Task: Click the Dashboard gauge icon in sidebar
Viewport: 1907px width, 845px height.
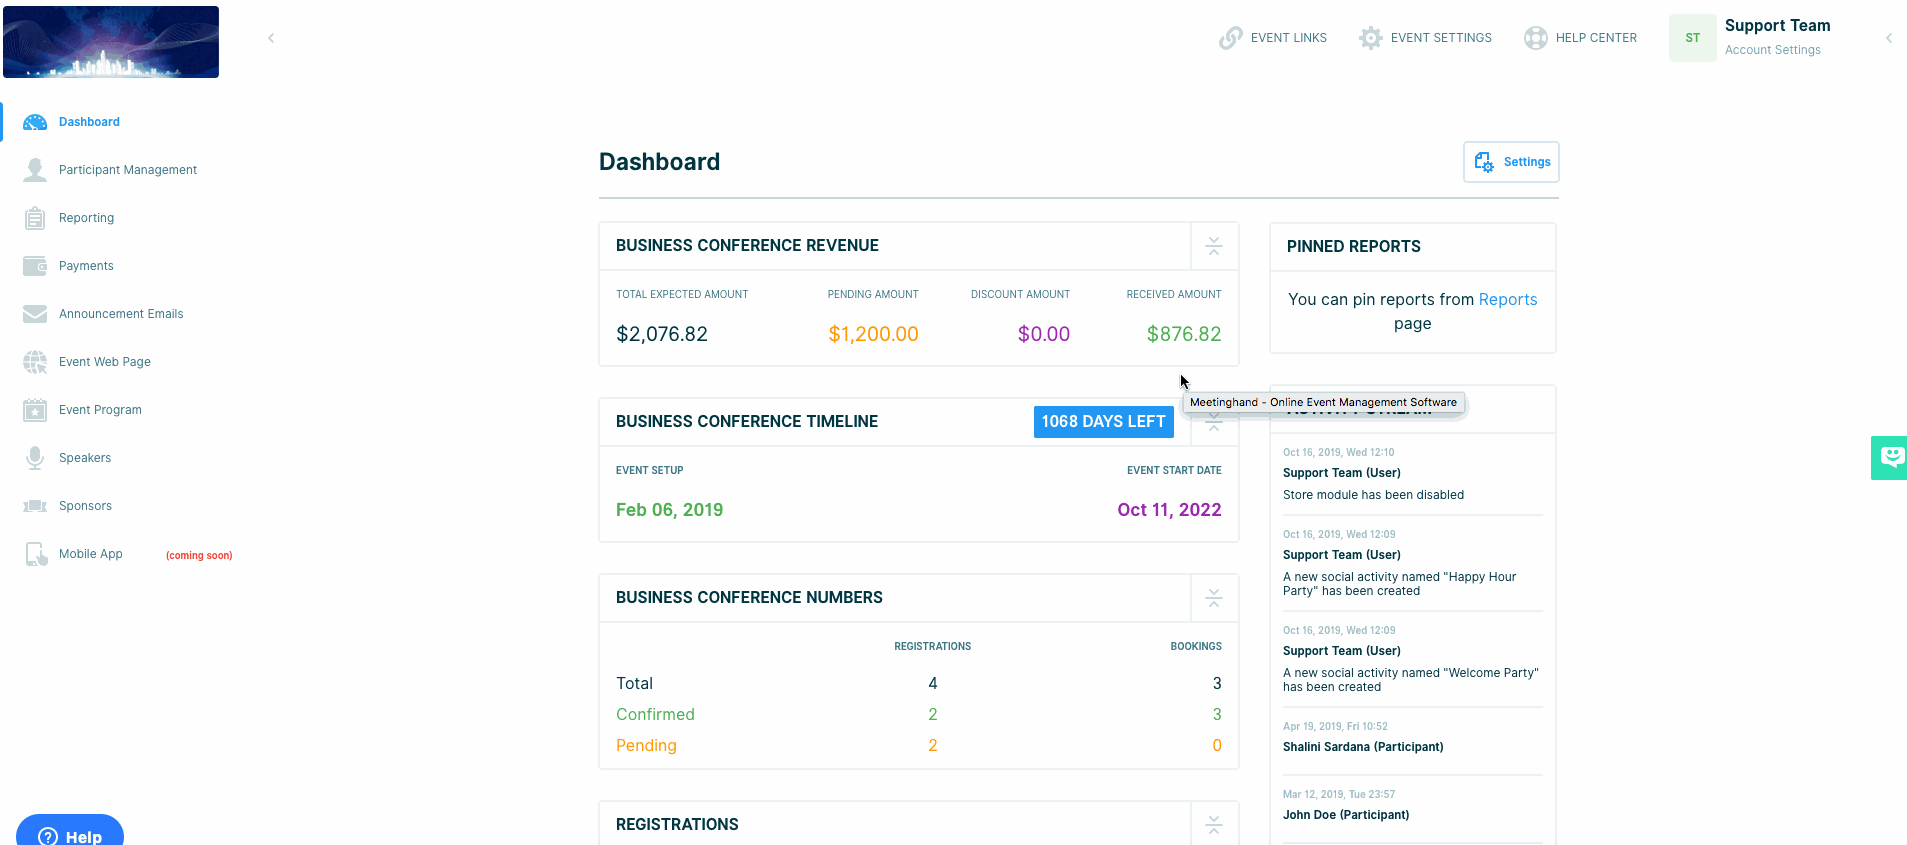Action: pyautogui.click(x=35, y=122)
